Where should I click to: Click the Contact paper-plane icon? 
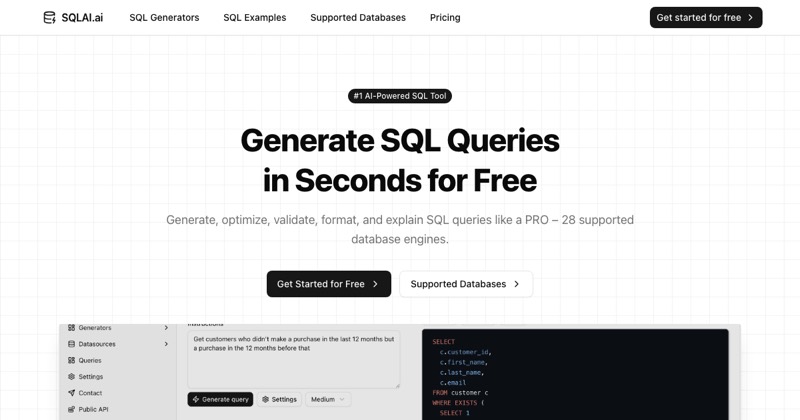tap(71, 393)
